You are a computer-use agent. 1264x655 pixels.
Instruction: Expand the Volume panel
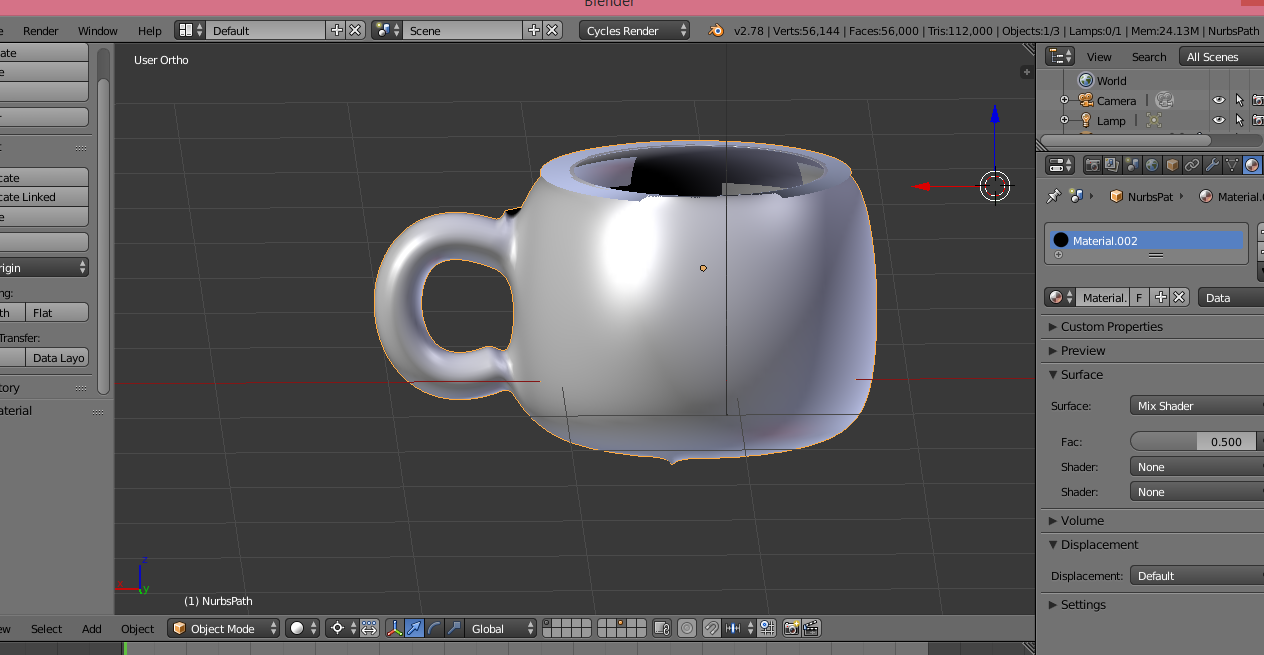click(x=1081, y=521)
